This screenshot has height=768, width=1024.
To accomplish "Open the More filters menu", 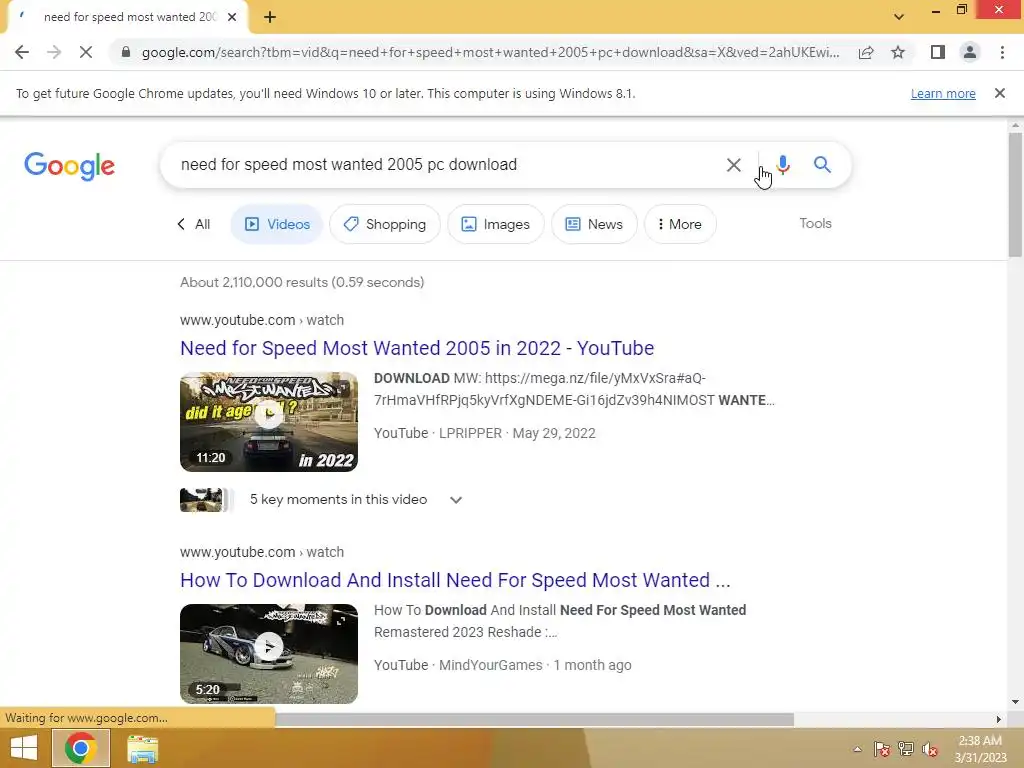I will pyautogui.click(x=680, y=224).
